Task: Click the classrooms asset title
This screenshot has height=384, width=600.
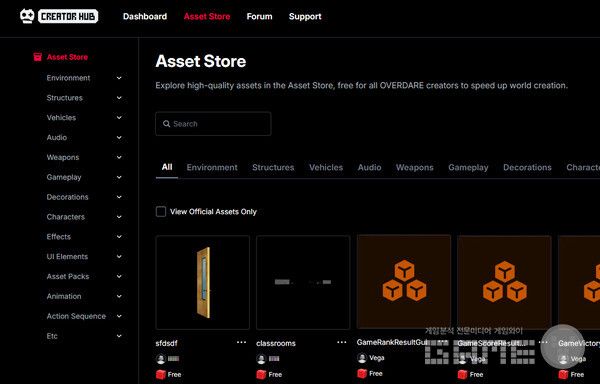Action: (276, 343)
